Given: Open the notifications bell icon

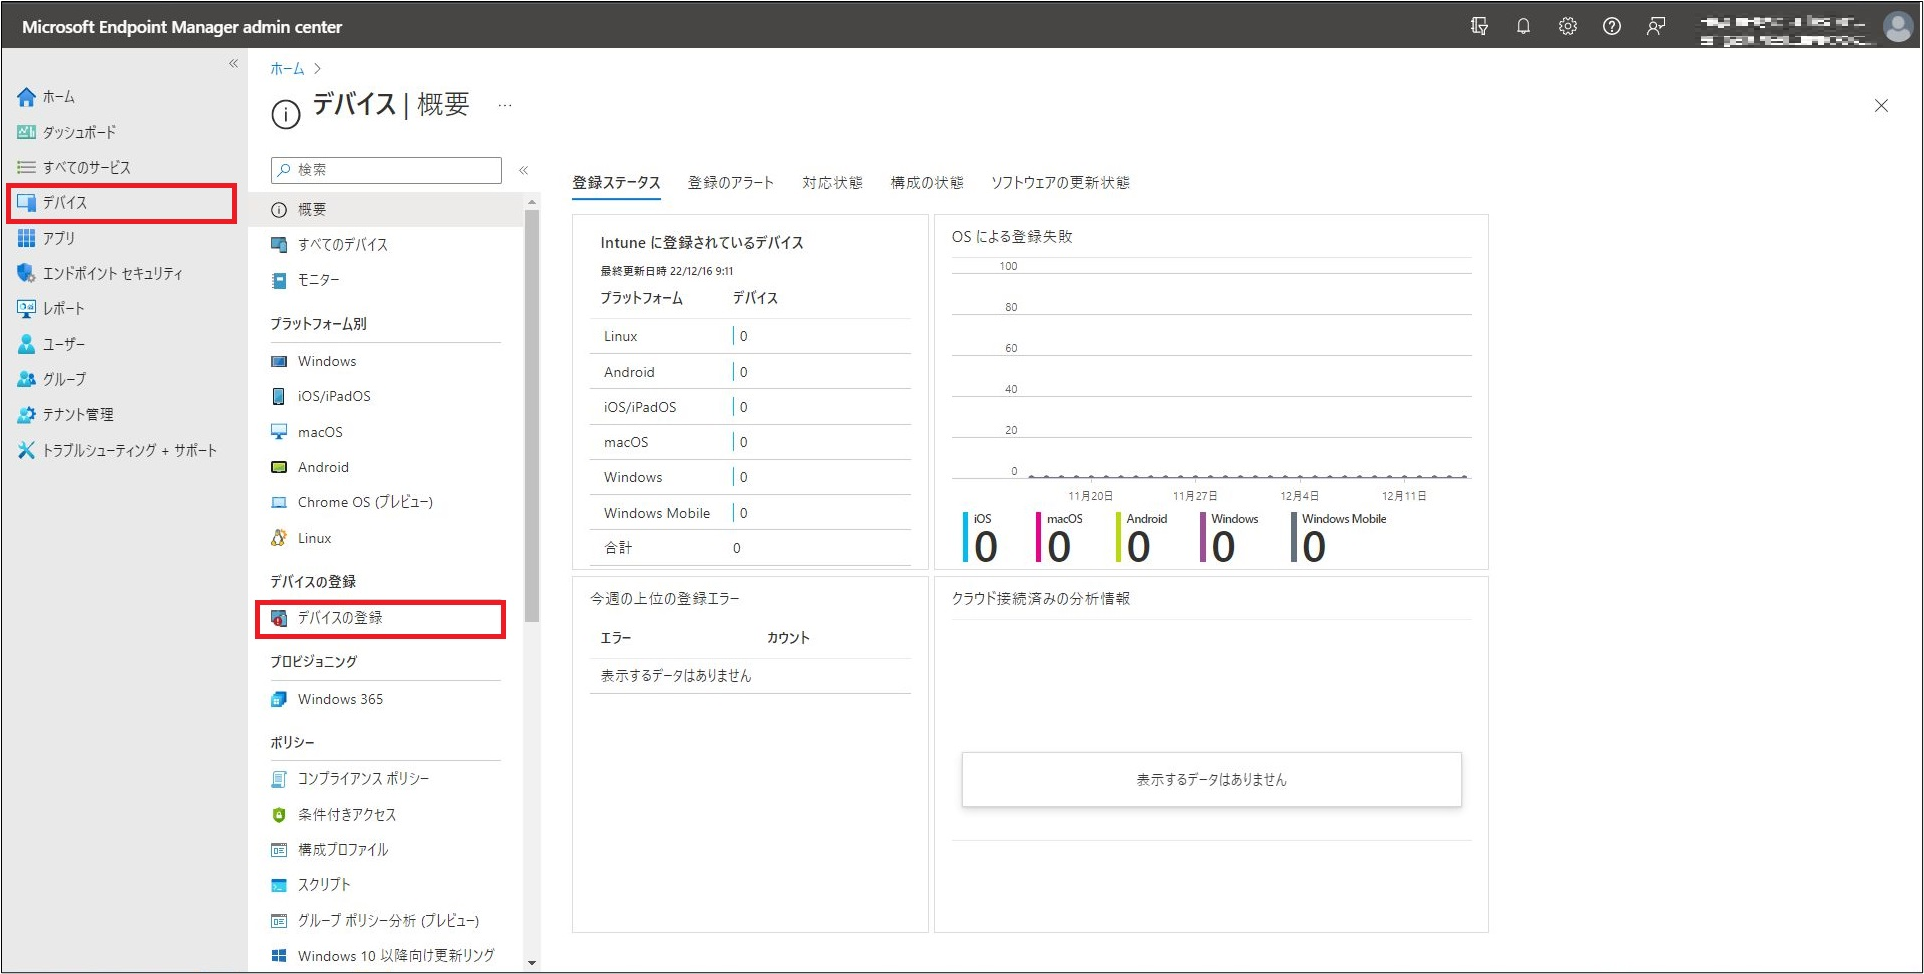Looking at the screenshot, I should [x=1523, y=26].
